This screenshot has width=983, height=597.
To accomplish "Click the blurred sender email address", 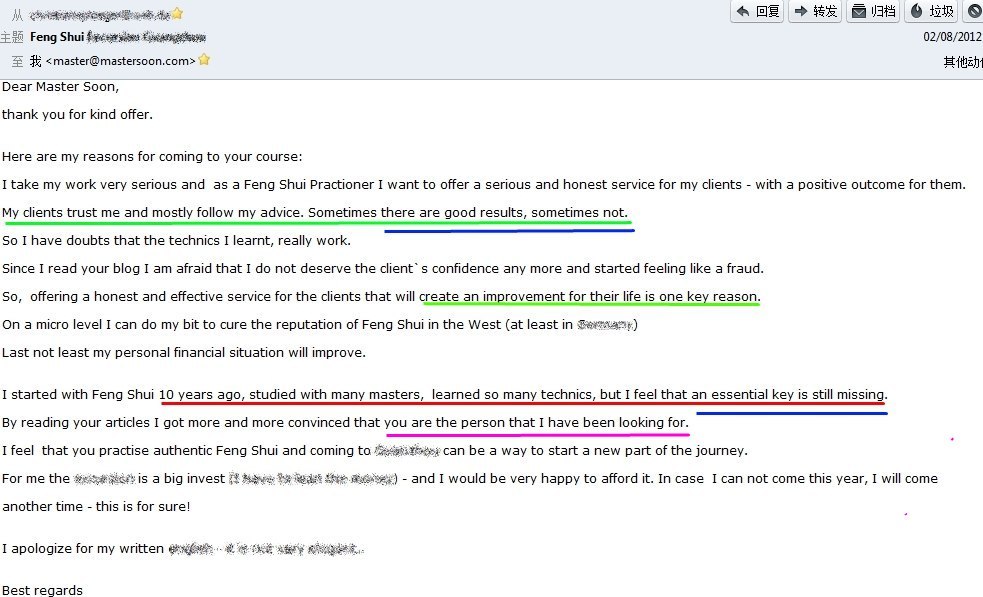I will [98, 14].
